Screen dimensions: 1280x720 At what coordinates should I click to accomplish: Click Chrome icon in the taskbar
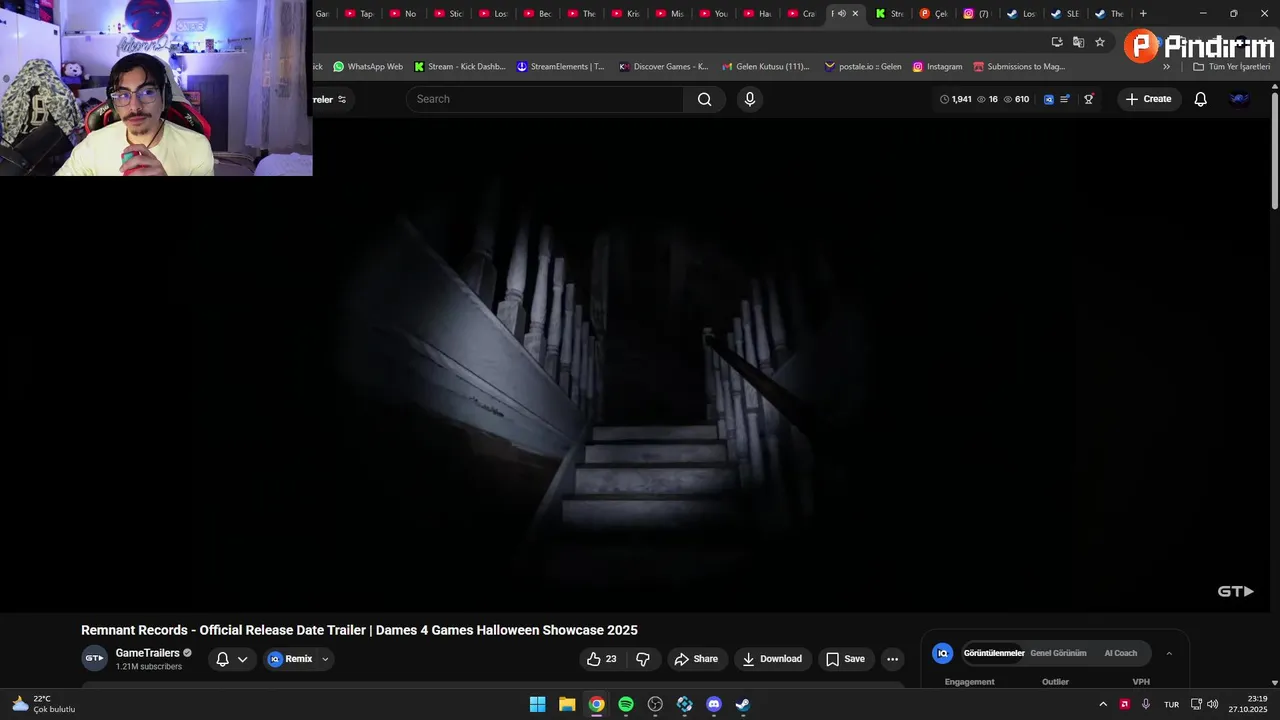coord(596,704)
